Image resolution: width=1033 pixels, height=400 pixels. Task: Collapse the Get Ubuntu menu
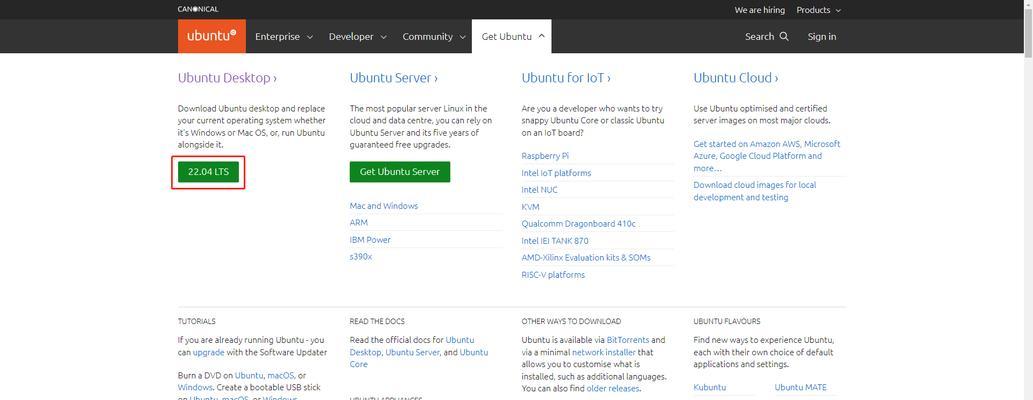pyautogui.click(x=512, y=37)
